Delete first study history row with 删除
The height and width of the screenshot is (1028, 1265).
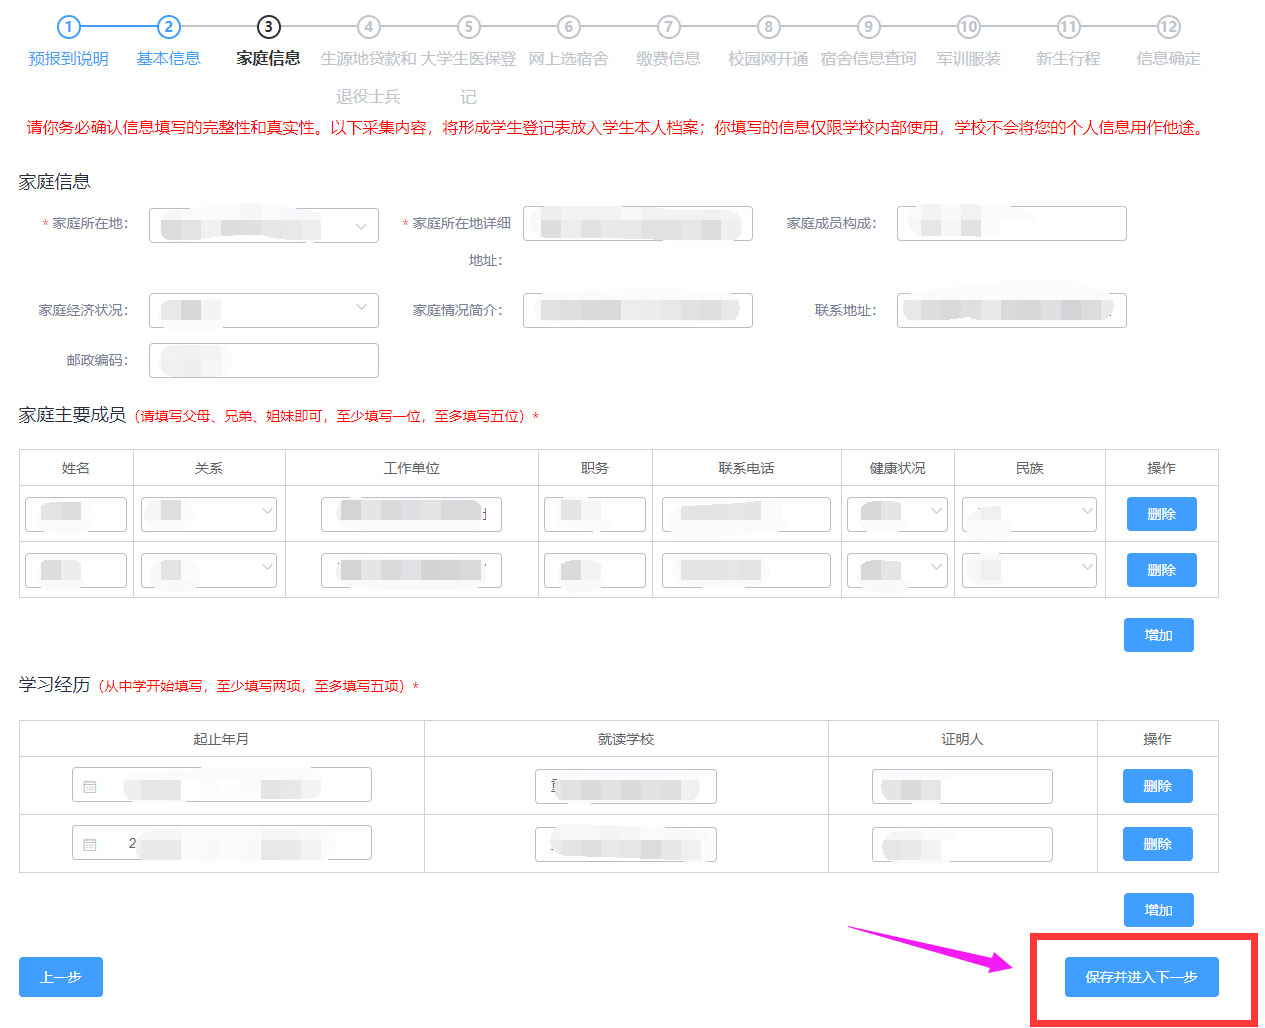point(1157,786)
